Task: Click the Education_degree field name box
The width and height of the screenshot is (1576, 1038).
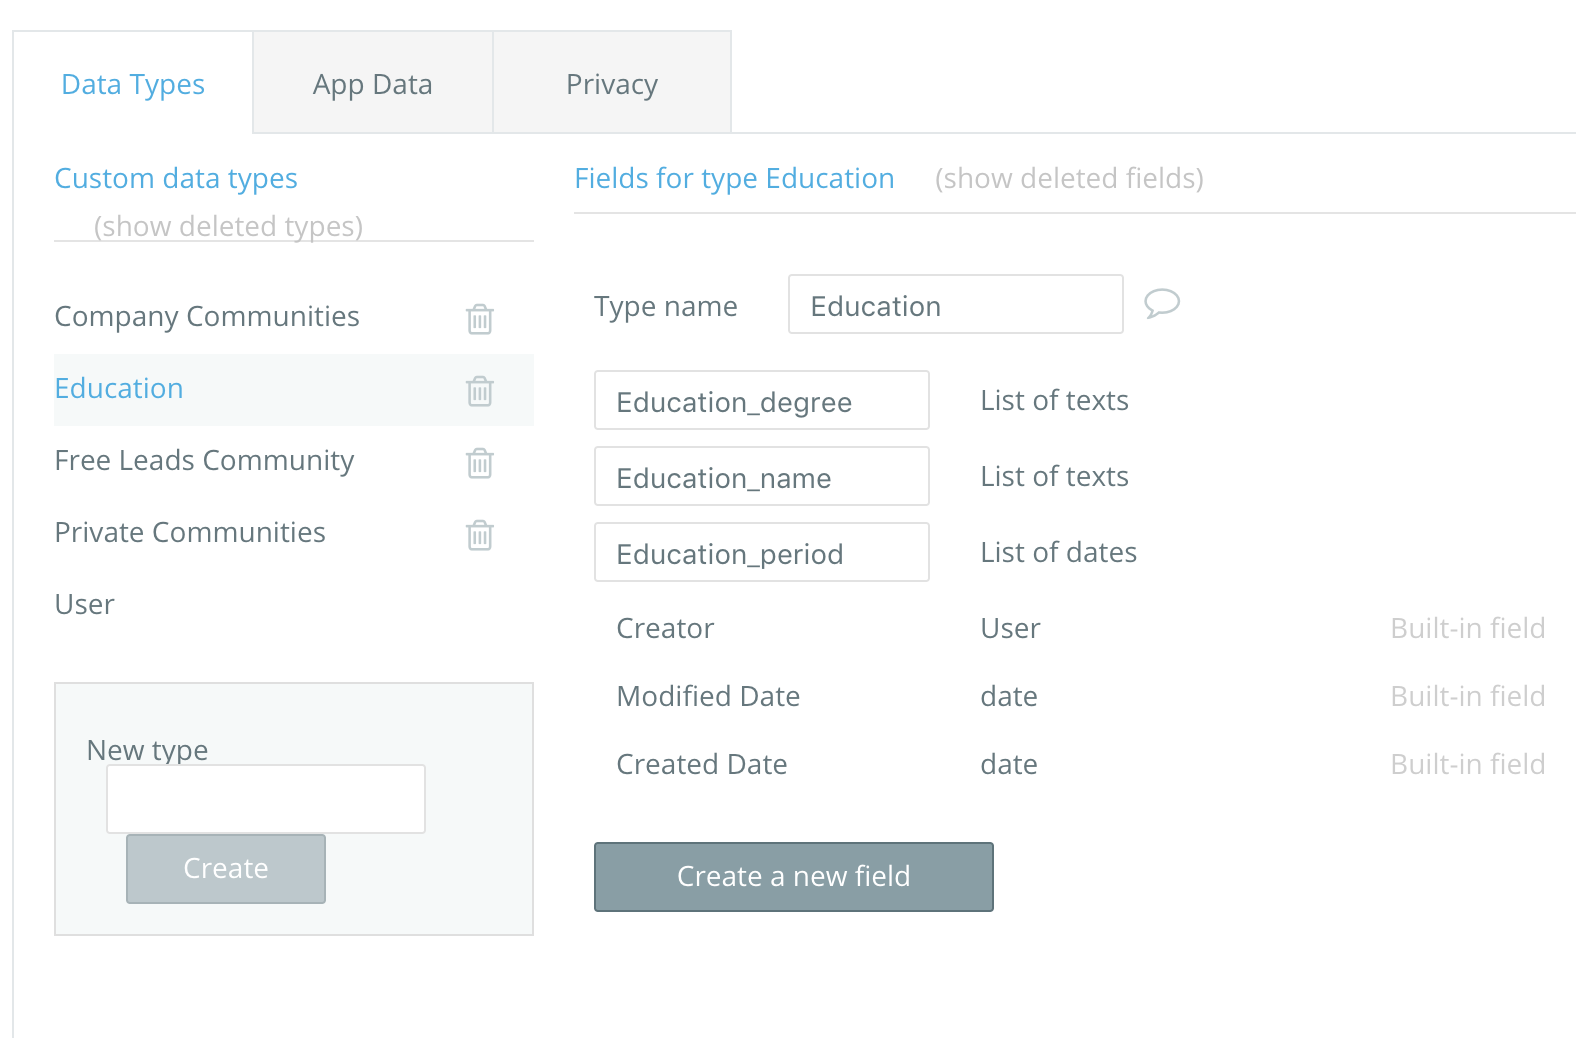Action: (761, 401)
